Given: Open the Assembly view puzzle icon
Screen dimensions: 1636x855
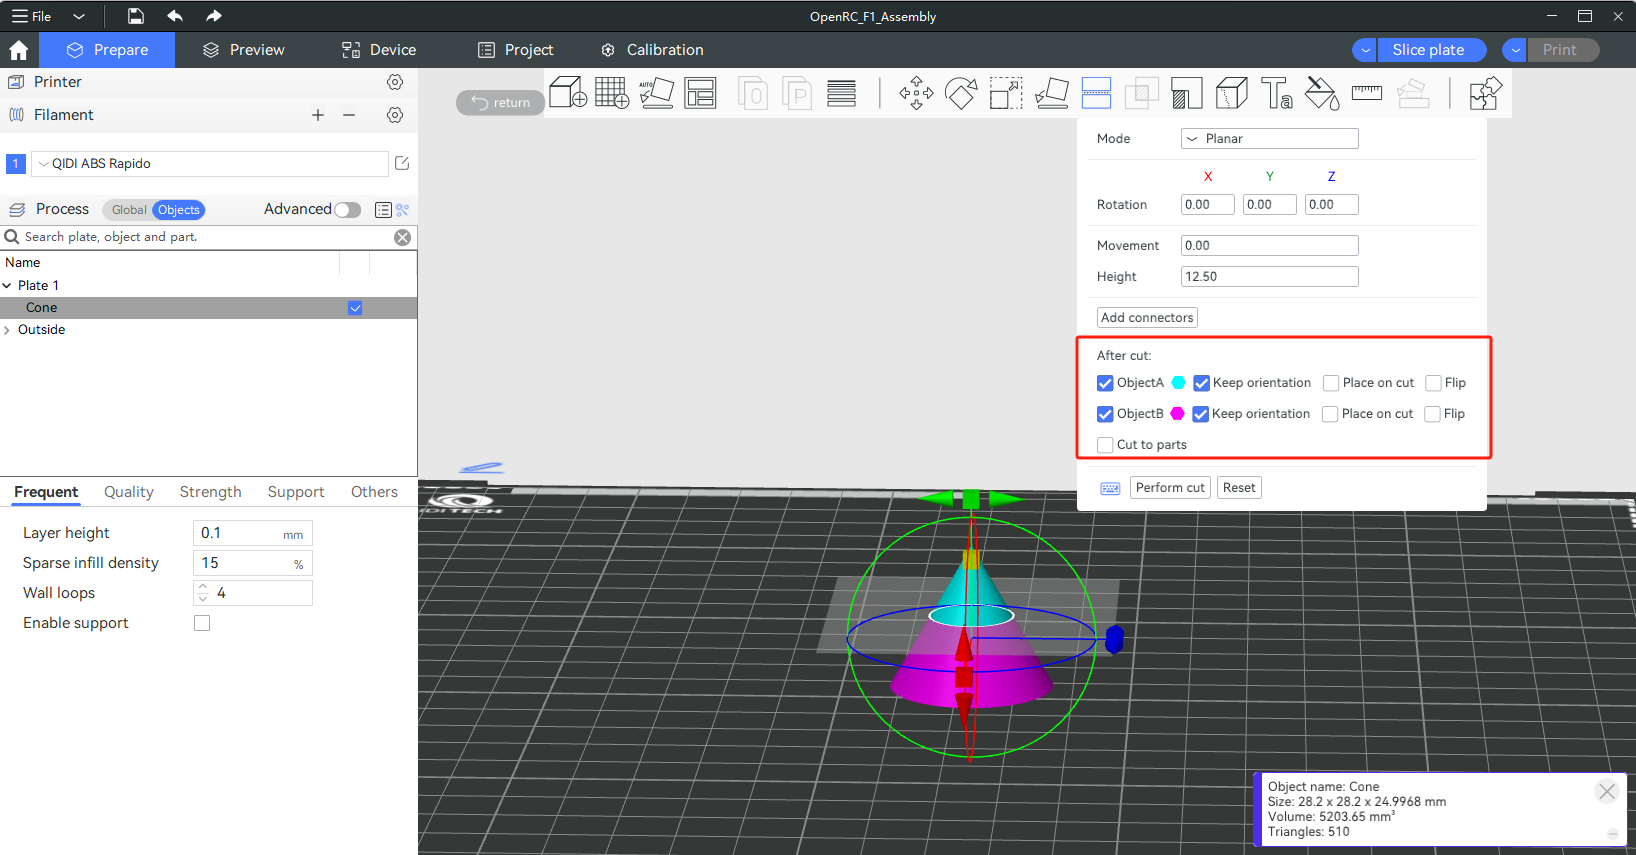Looking at the screenshot, I should click(x=1485, y=93).
